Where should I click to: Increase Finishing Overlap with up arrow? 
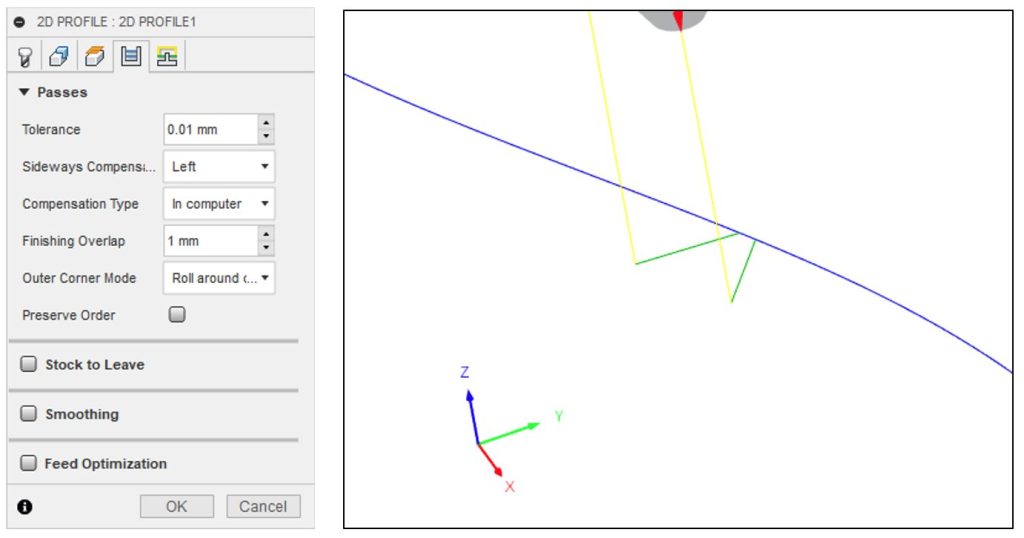coord(266,235)
